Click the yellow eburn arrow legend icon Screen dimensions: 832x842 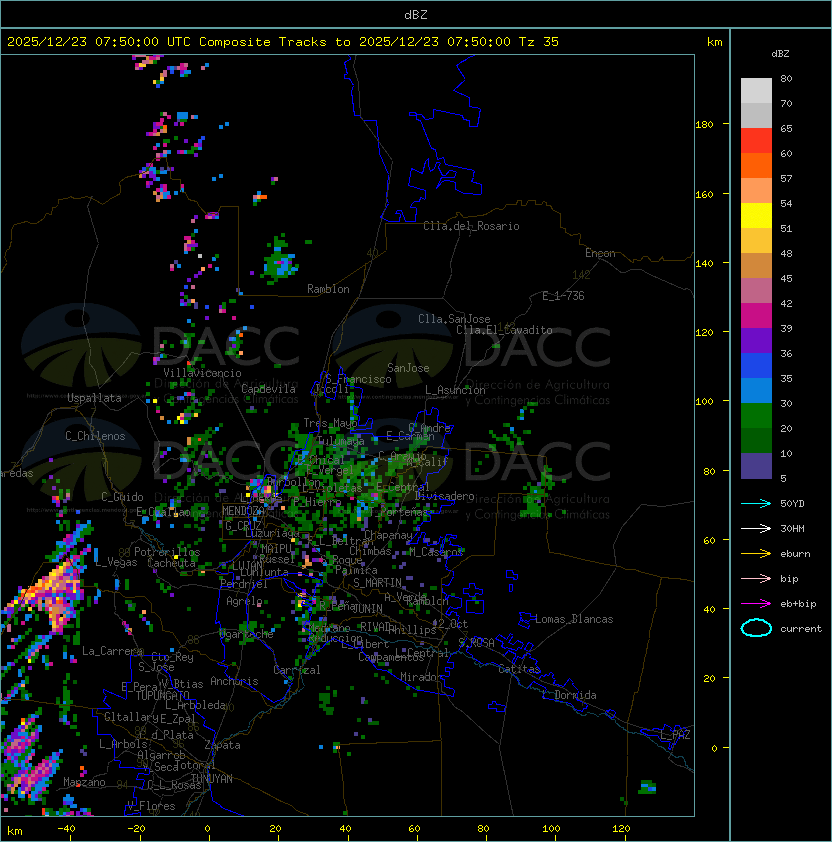point(756,553)
